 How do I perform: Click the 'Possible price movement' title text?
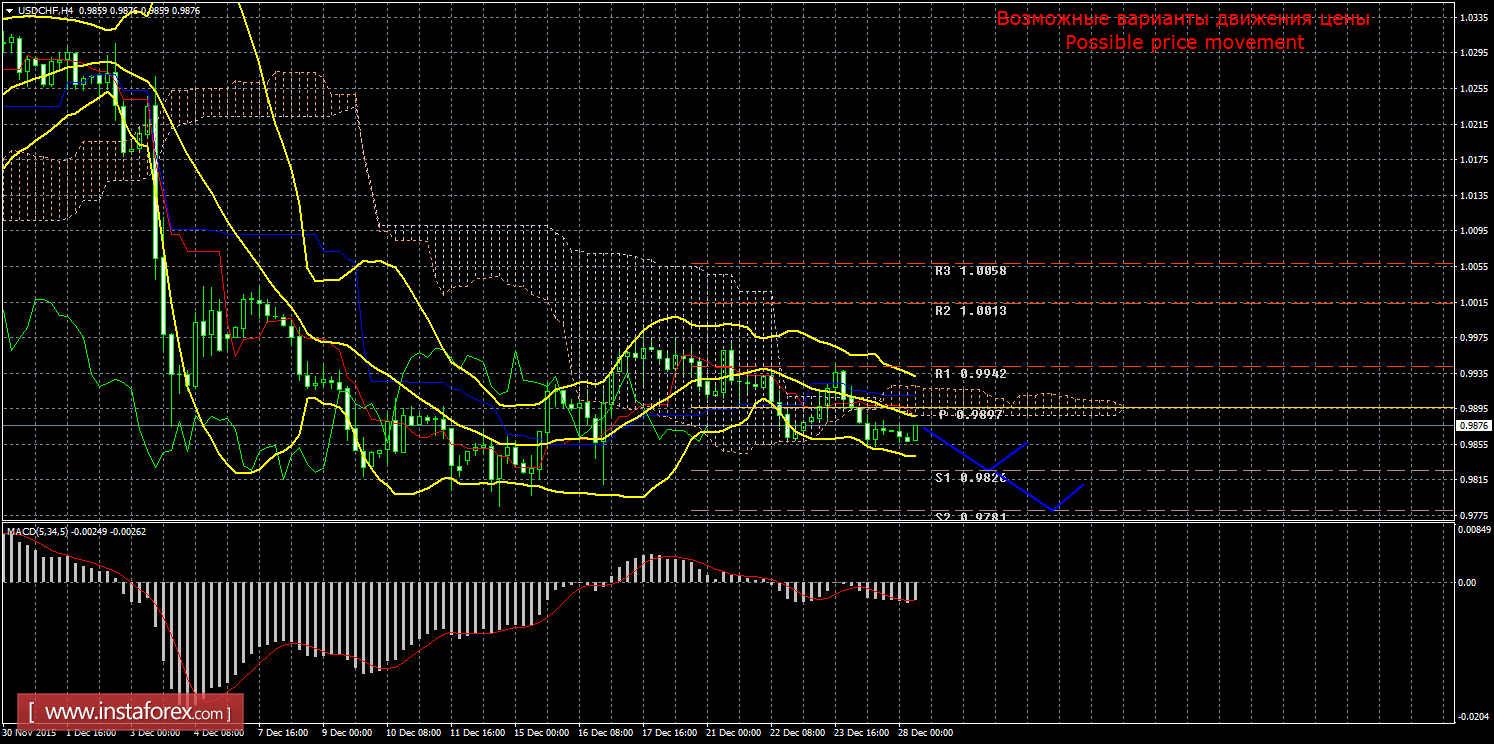click(x=1184, y=42)
